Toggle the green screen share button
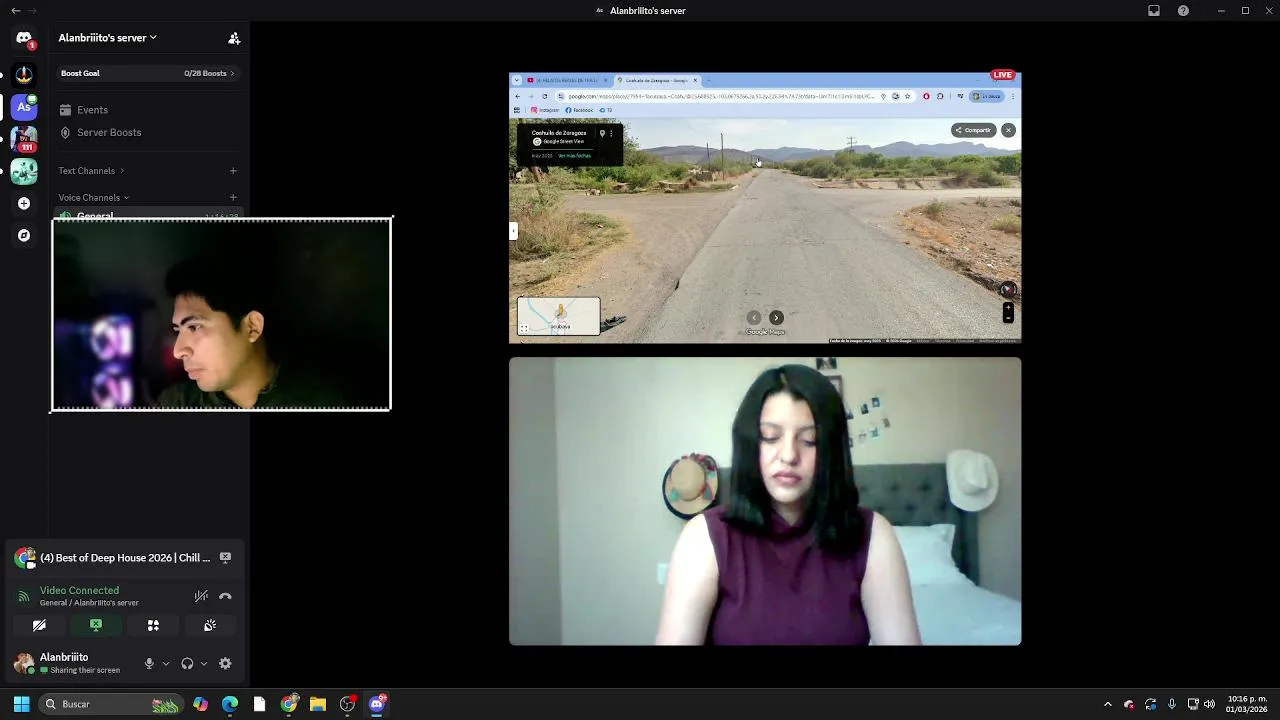This screenshot has height=720, width=1280. coord(96,625)
